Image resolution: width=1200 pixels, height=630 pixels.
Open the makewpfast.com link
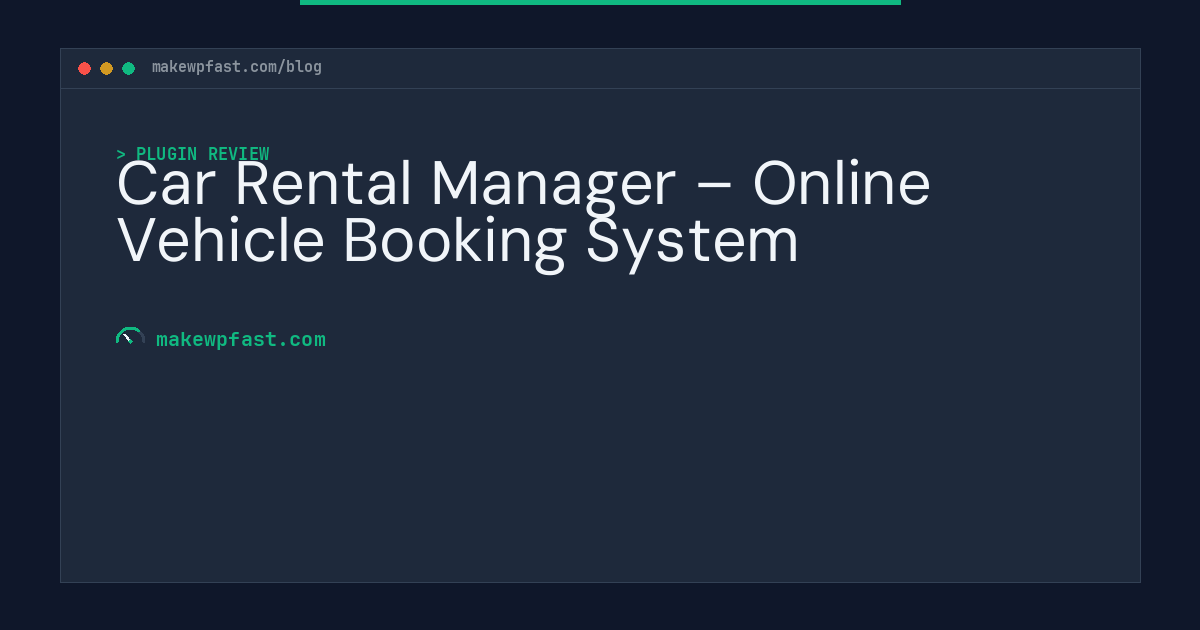tap(241, 340)
